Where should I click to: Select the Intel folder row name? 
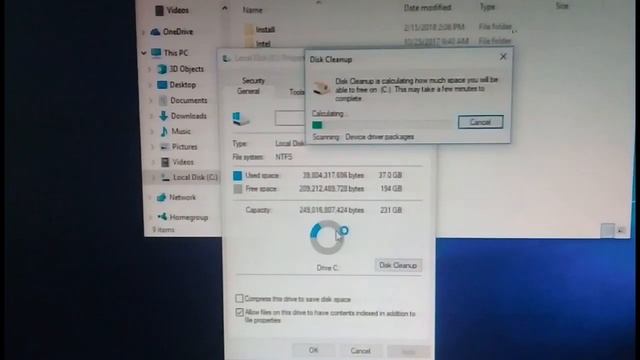(x=263, y=43)
